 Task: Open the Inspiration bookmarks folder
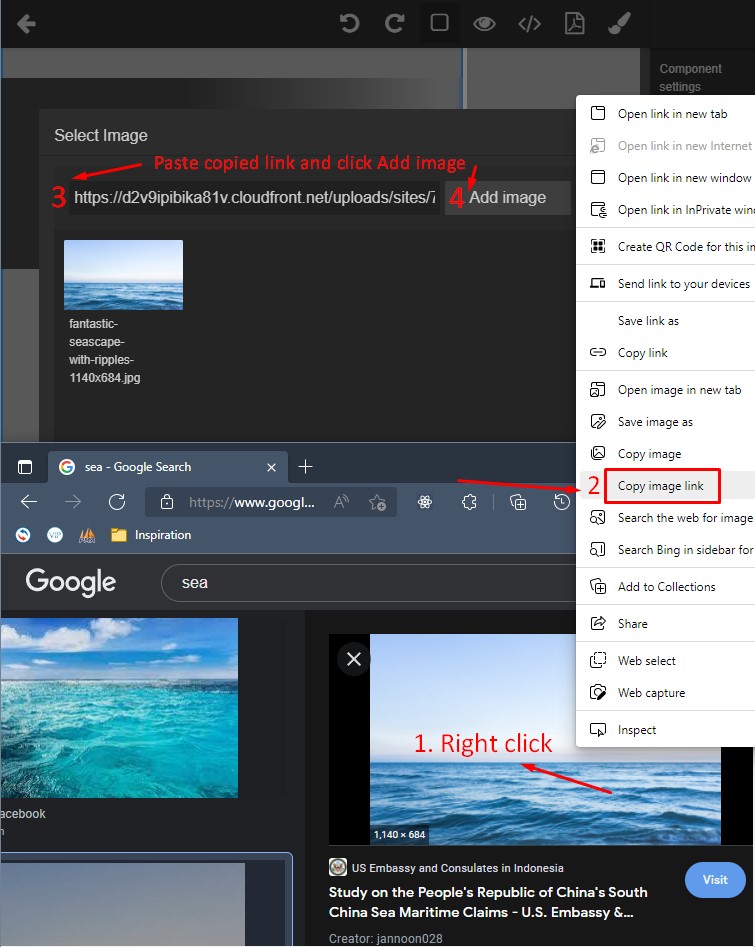tap(151, 535)
